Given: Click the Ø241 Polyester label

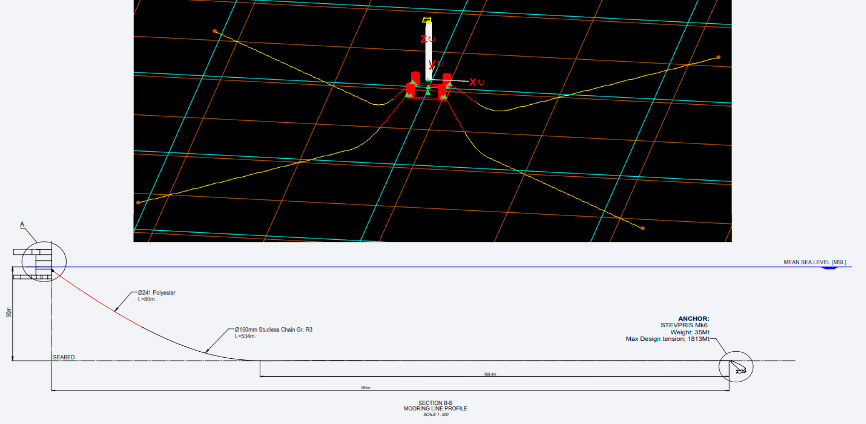Looking at the screenshot, I should 158,294.
